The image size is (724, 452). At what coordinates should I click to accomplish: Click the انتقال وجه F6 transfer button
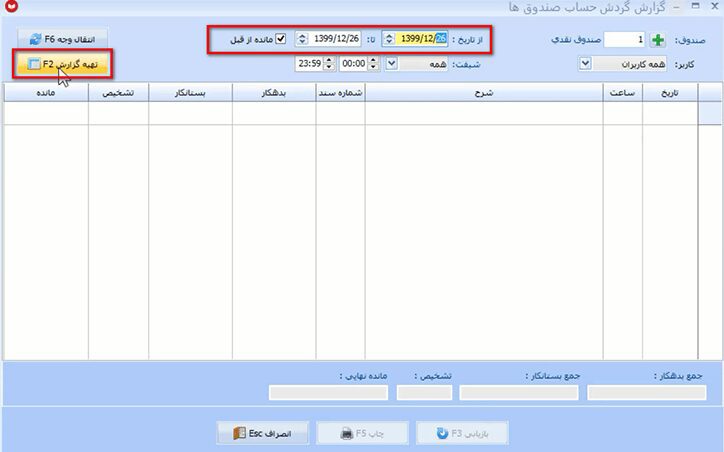click(x=63, y=39)
